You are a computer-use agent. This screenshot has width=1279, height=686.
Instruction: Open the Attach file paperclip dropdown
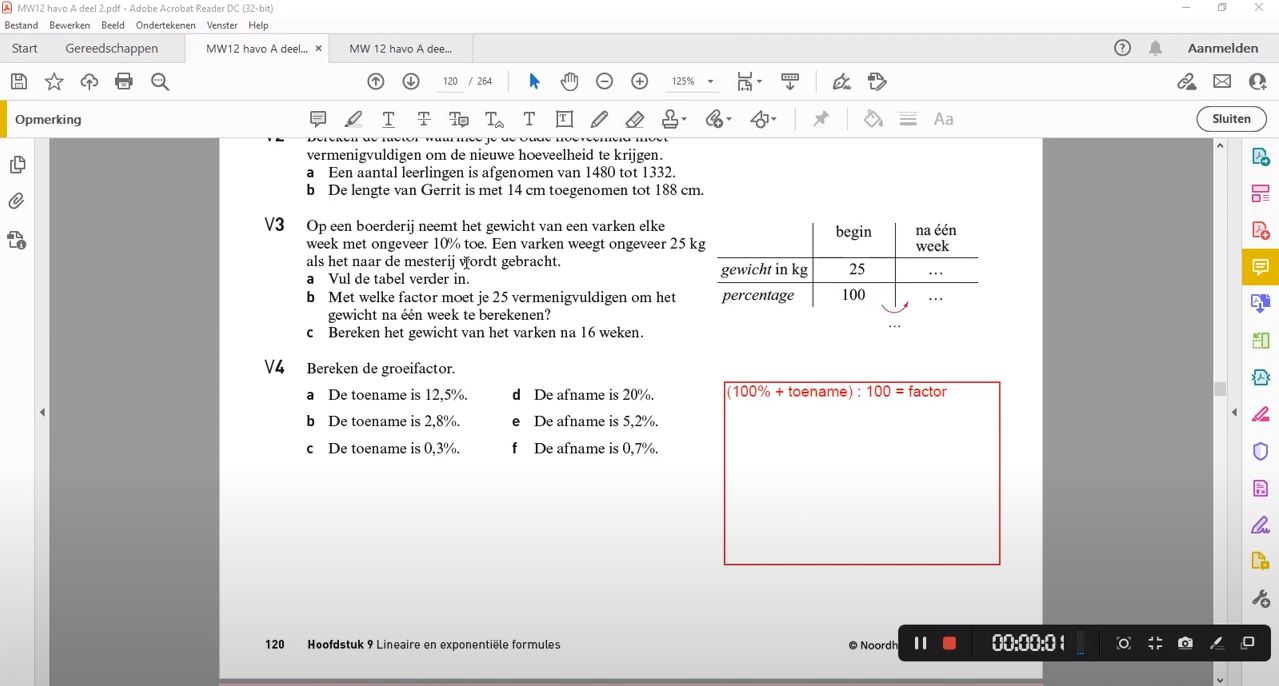[718, 119]
